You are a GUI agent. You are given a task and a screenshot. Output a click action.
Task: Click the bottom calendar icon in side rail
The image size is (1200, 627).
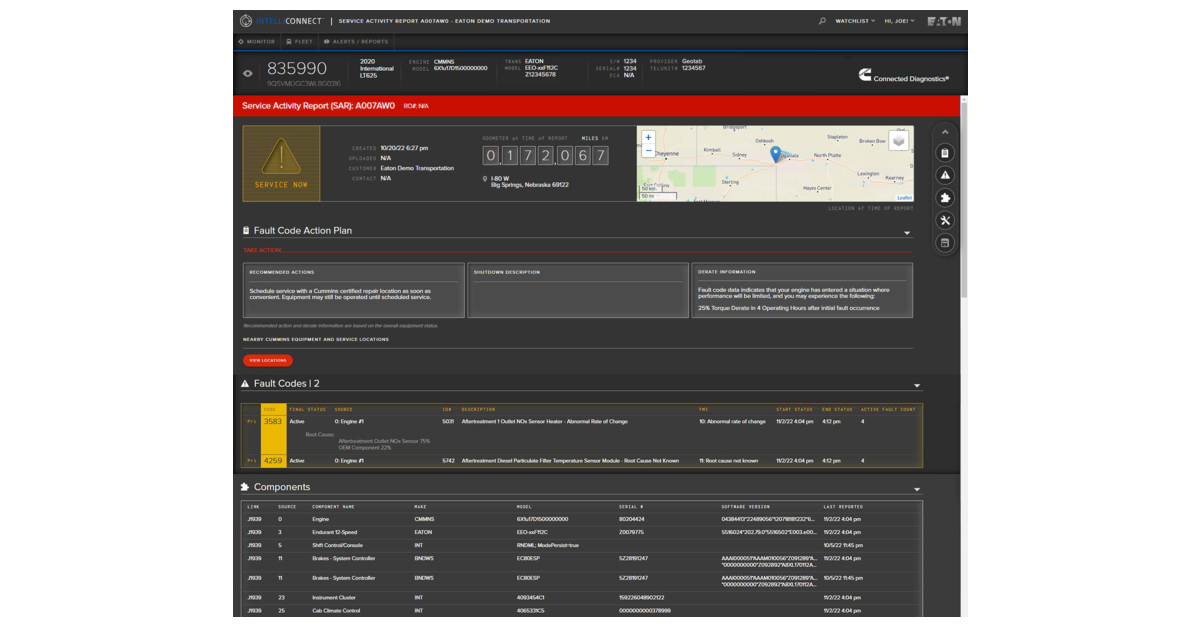tap(945, 243)
